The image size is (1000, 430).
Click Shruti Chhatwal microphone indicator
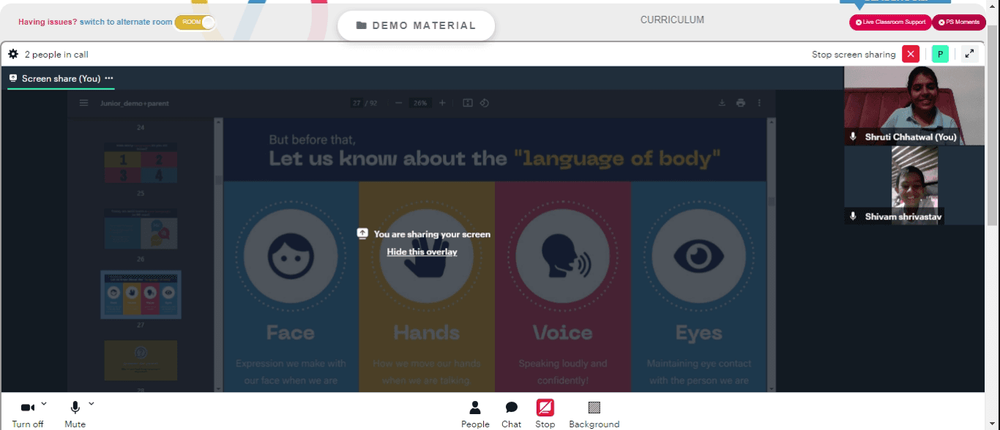coord(853,137)
